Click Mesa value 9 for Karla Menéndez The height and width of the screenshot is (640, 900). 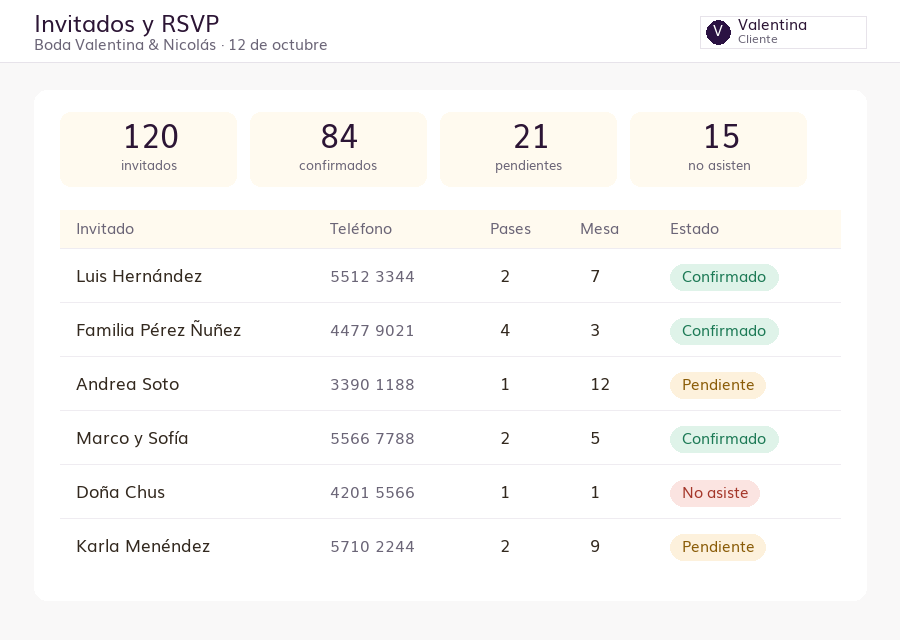(595, 546)
